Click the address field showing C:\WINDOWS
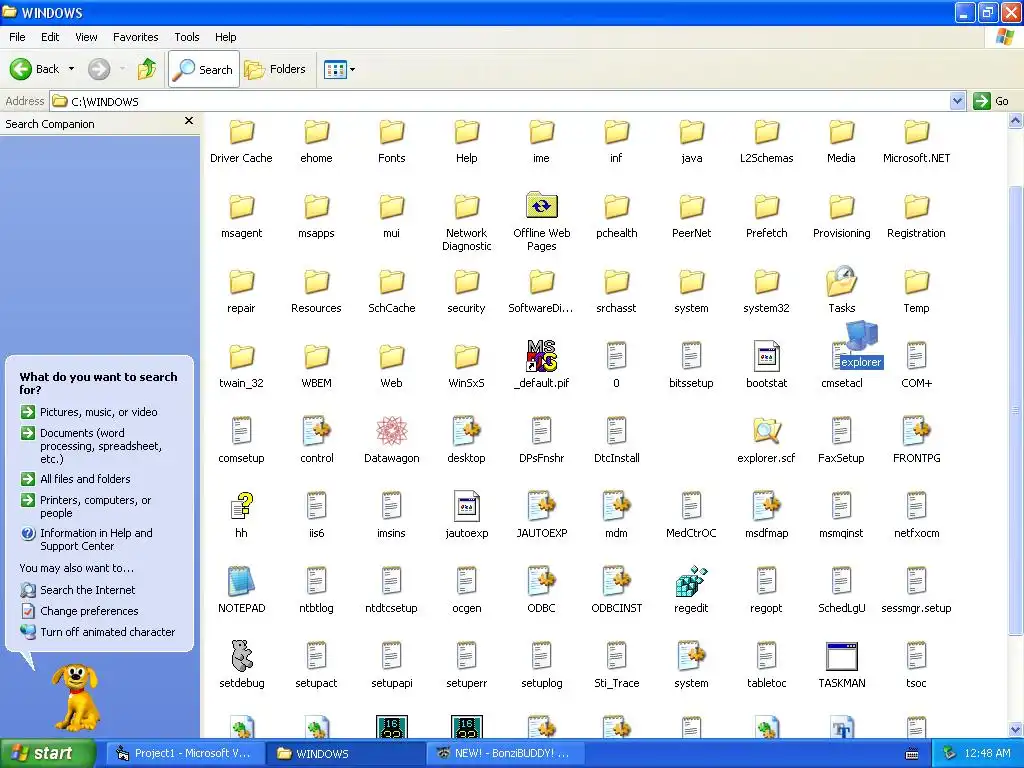 pyautogui.click(x=500, y=101)
